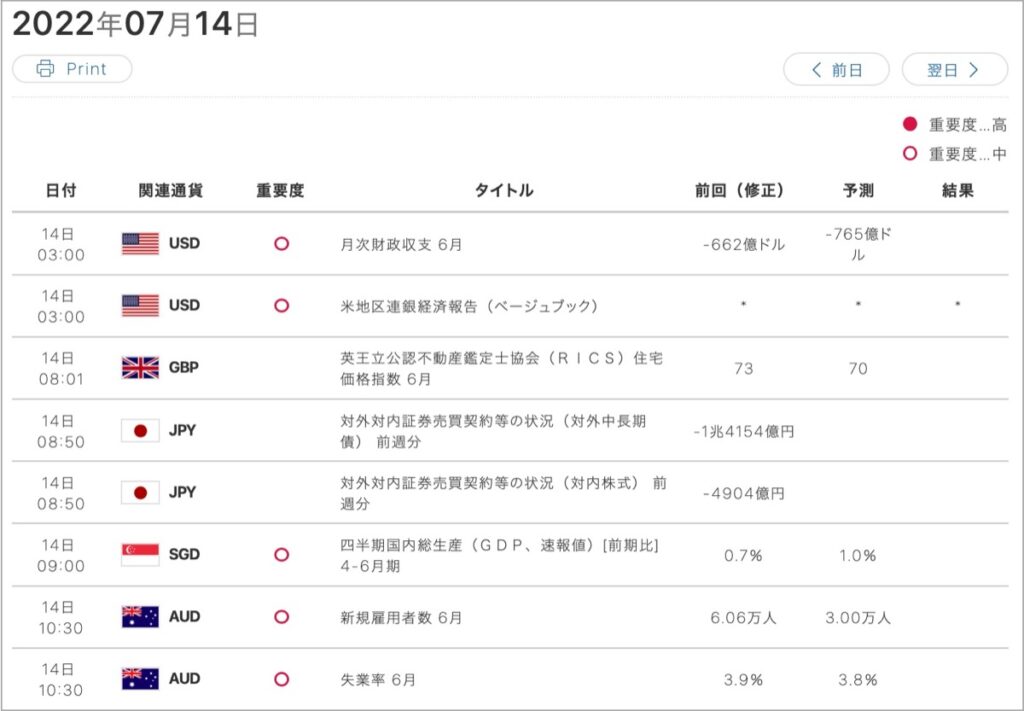Screen dimensions: 1024x711
Task: Select the 対外中長期債 前週分 title
Action: pyautogui.click(x=493, y=431)
